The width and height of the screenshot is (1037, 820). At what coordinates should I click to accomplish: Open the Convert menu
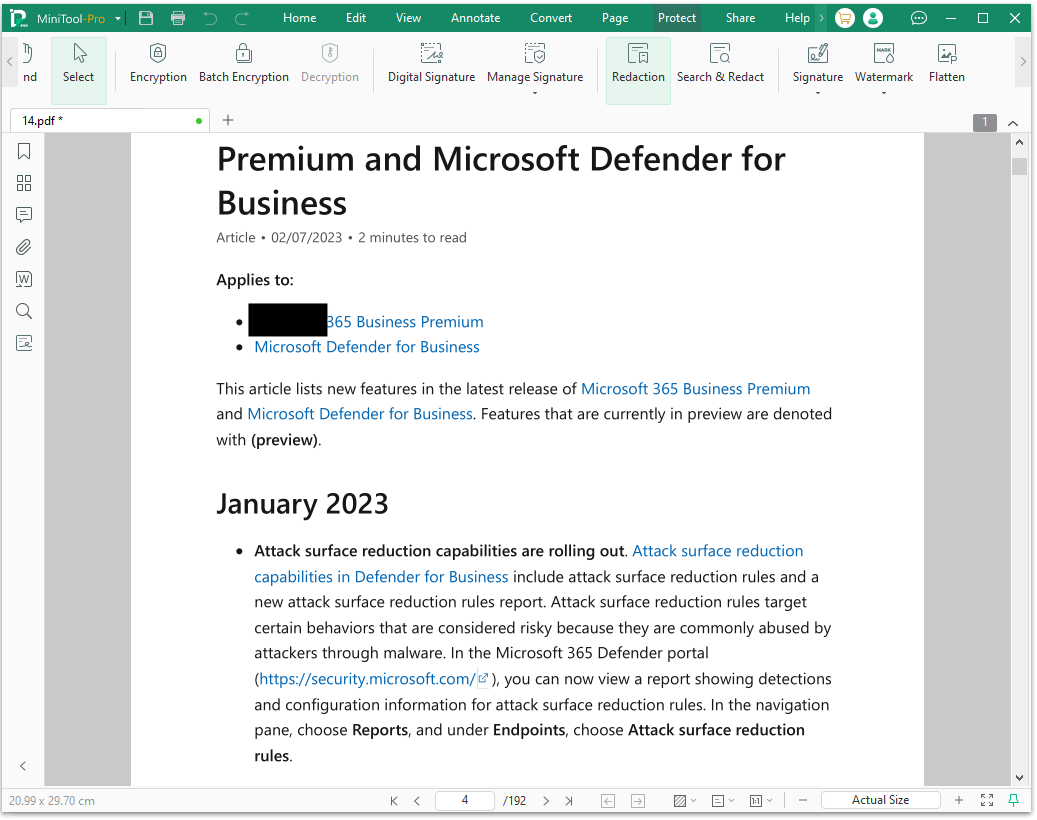550,17
